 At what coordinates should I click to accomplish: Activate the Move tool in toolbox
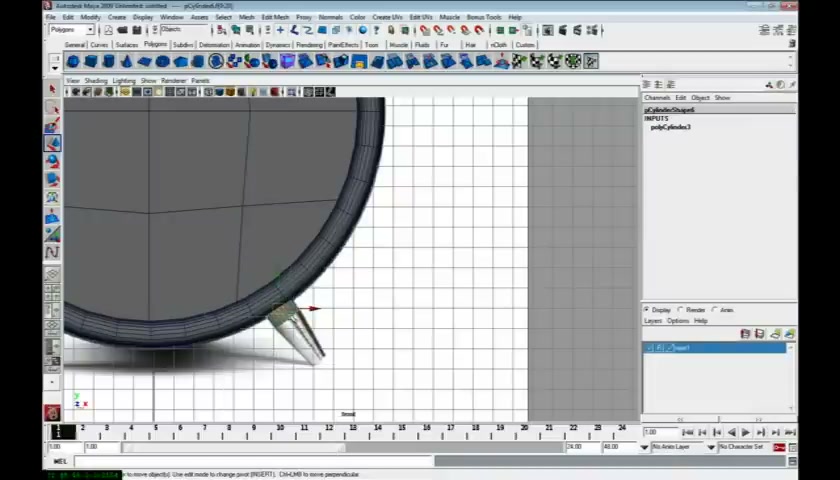(52, 144)
